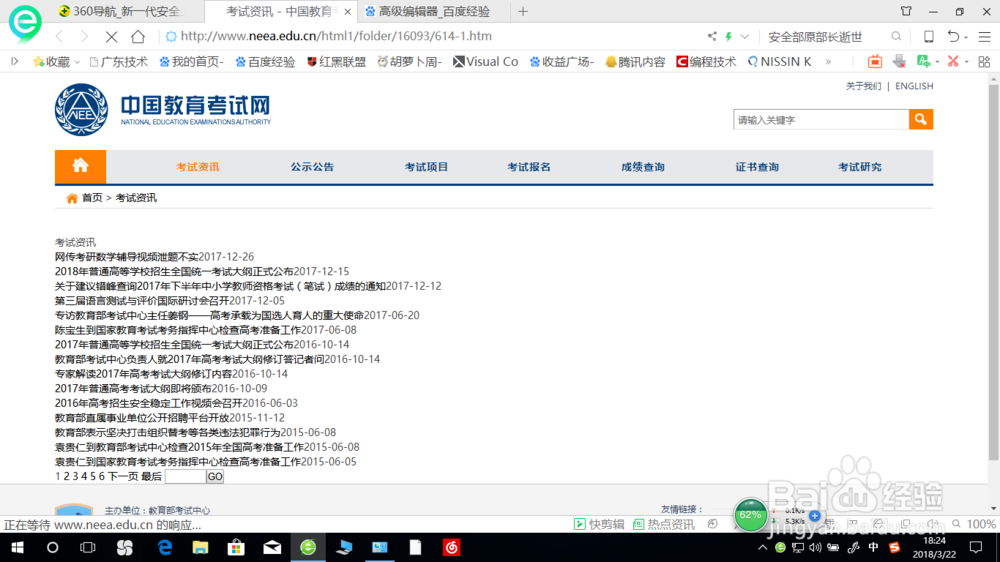
Task: Click the red scissors screenshot icon
Action: point(953,61)
